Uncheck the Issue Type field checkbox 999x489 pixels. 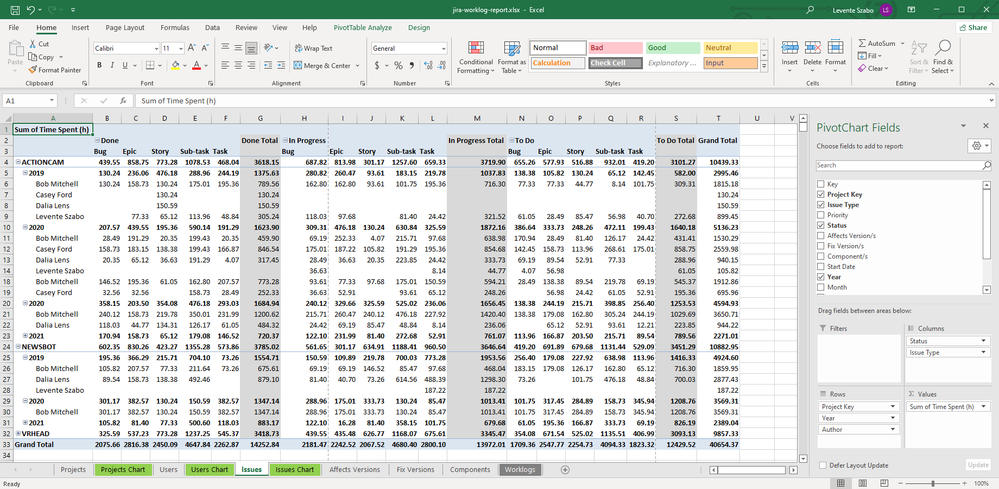click(x=820, y=205)
